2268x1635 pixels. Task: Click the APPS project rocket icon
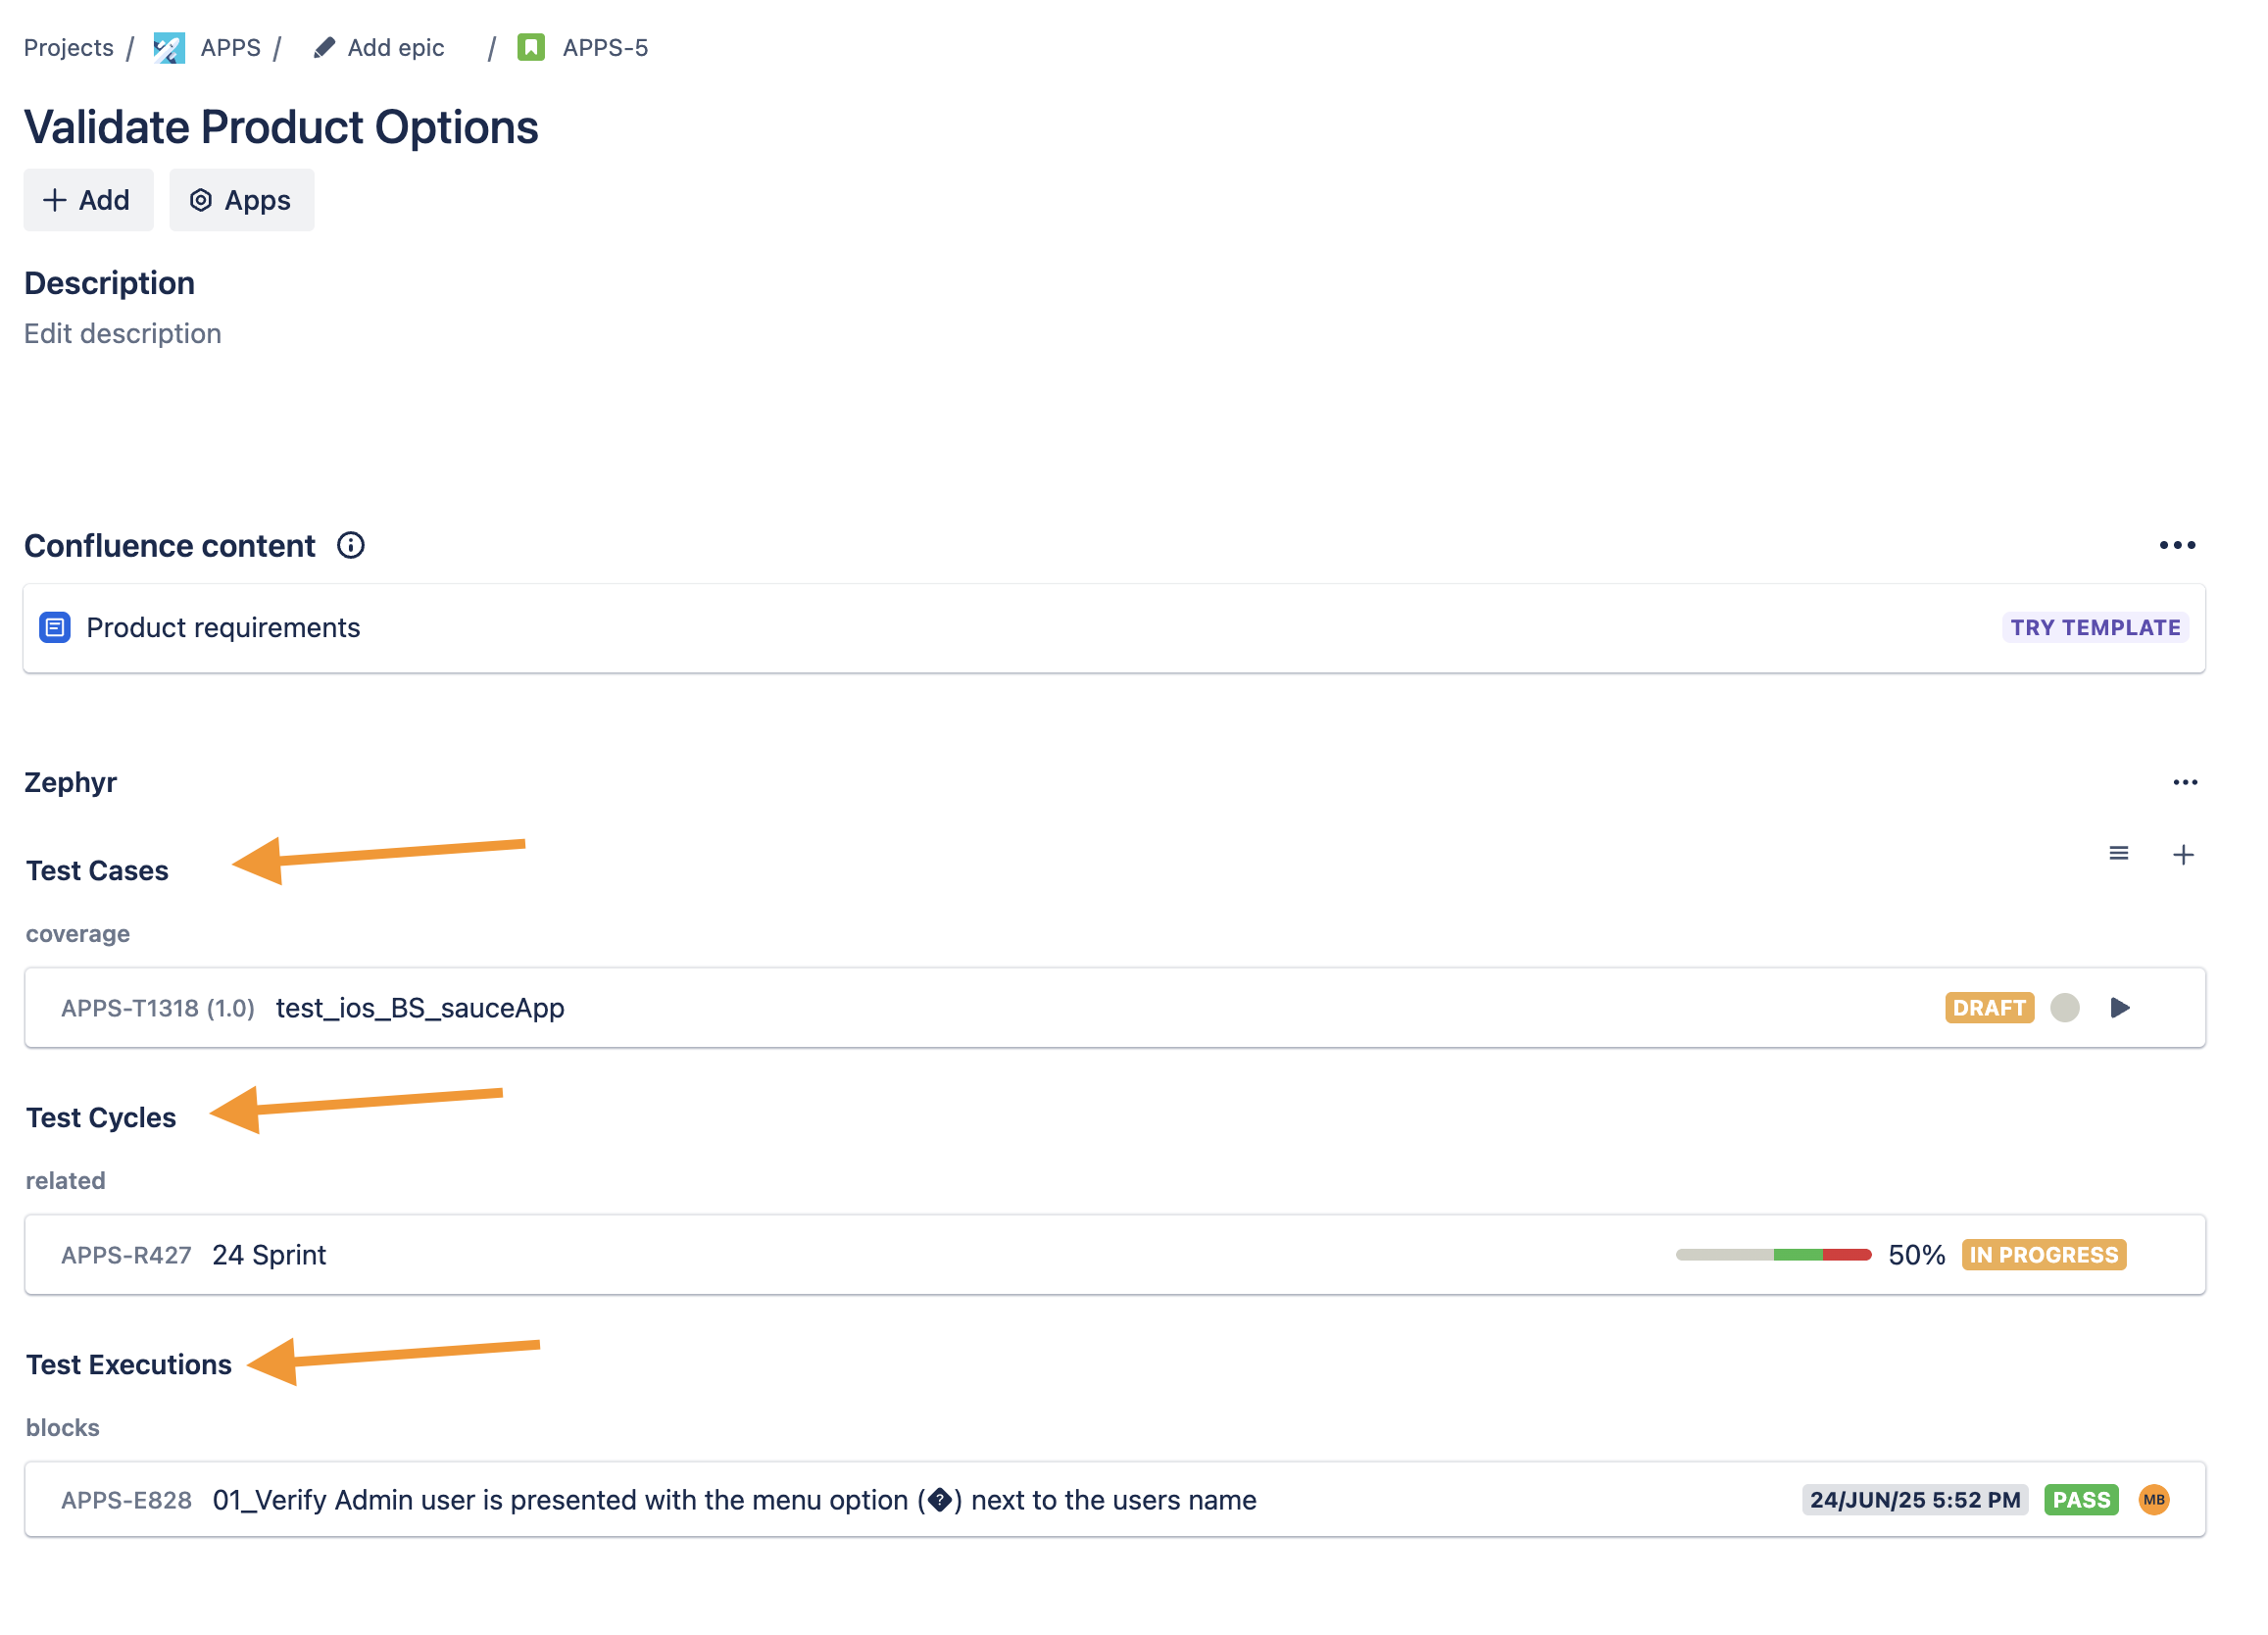(169, 48)
